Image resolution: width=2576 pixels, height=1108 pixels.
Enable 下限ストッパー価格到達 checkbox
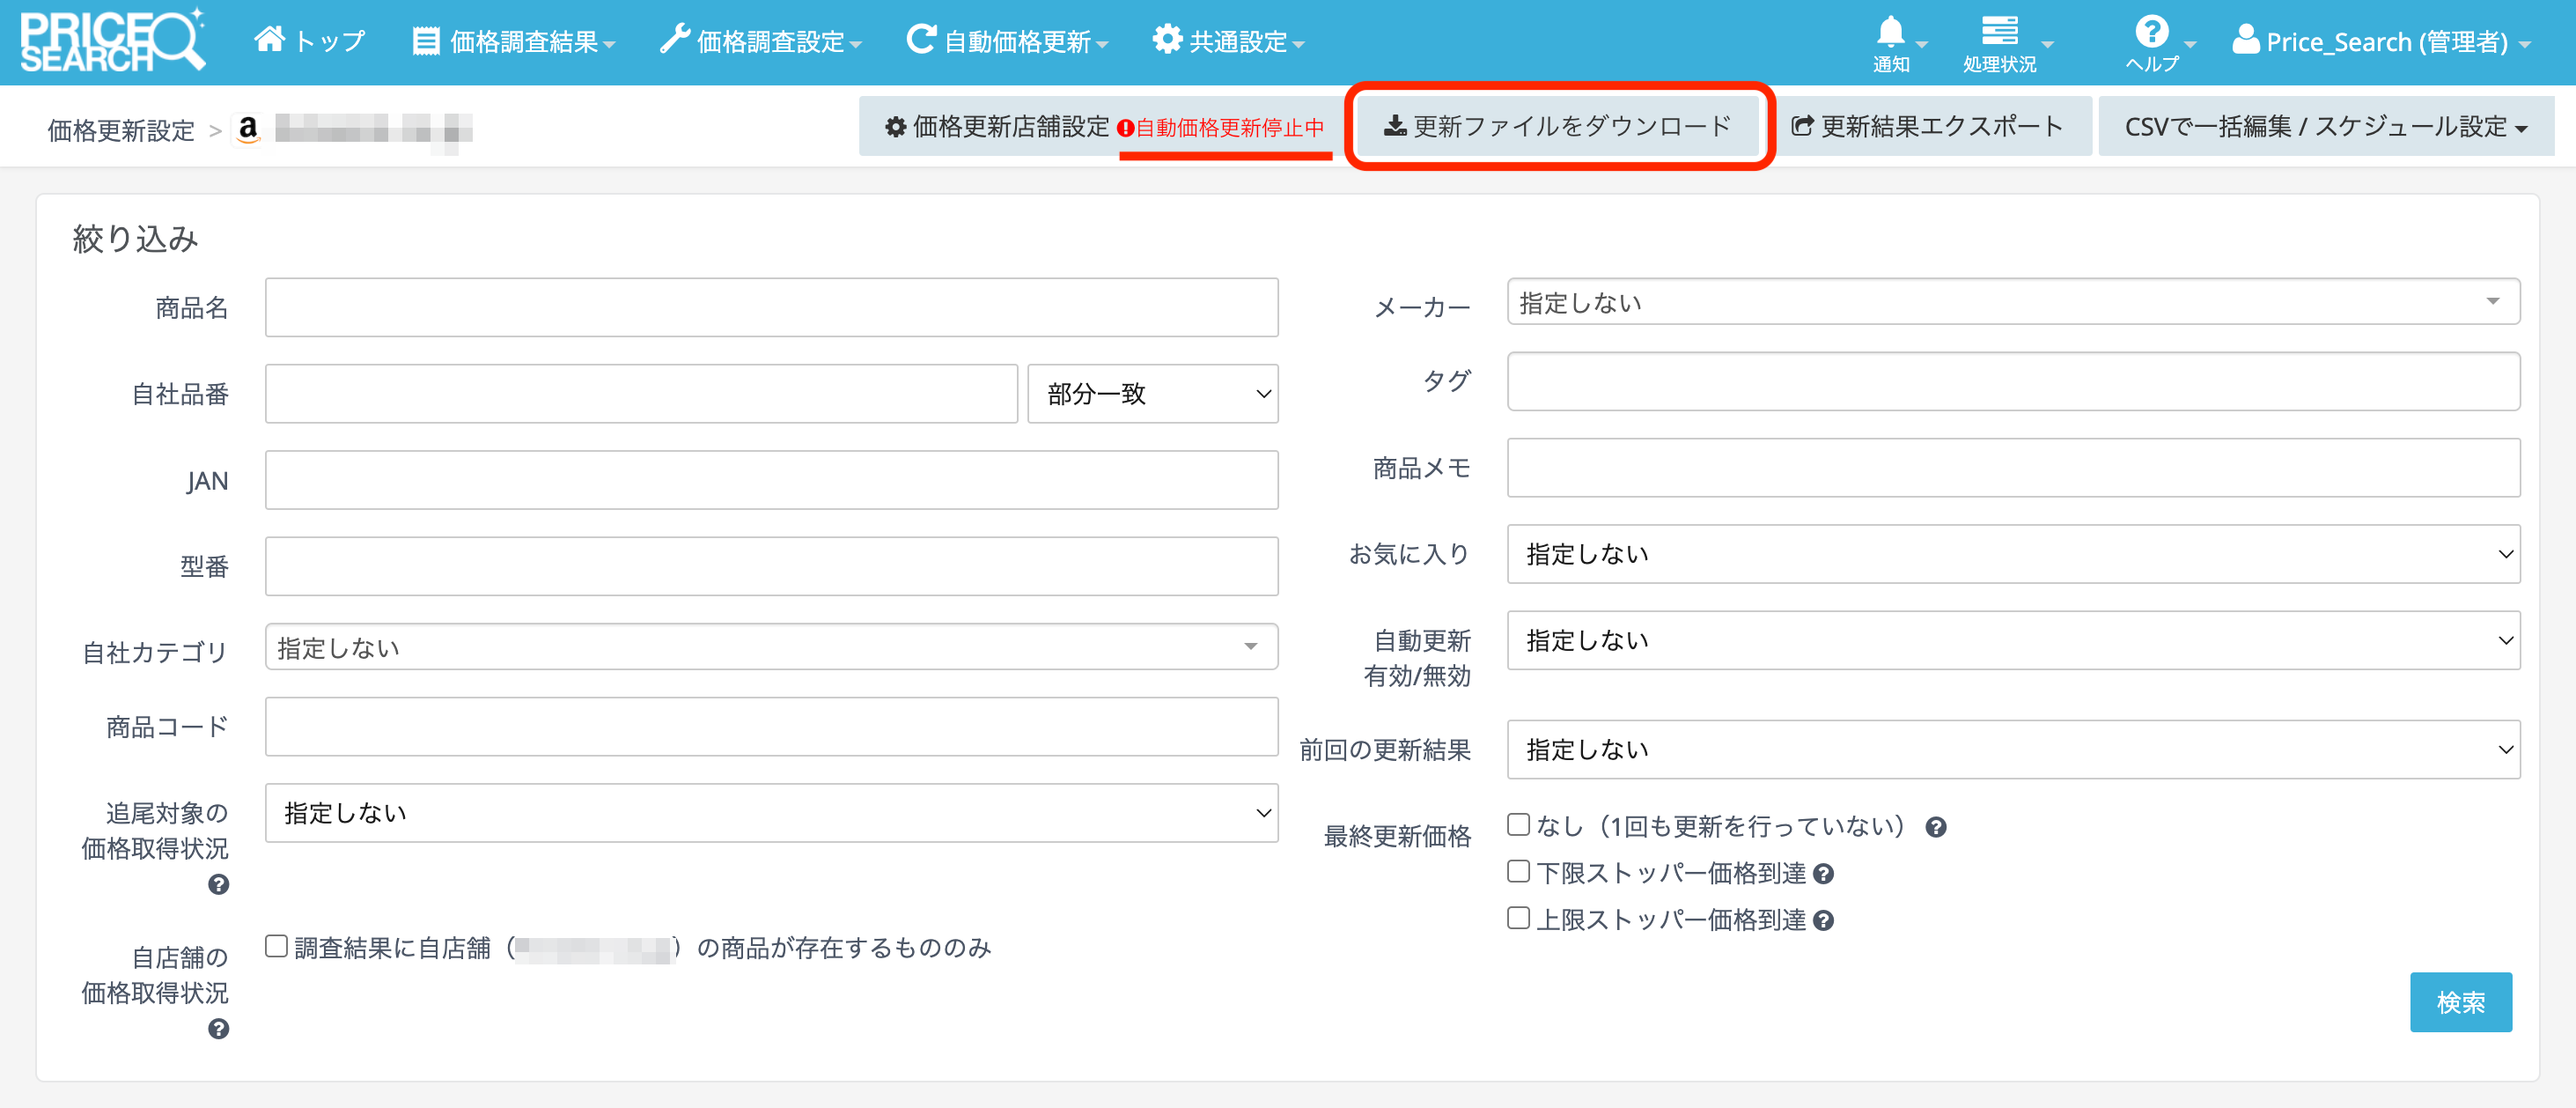click(1518, 871)
